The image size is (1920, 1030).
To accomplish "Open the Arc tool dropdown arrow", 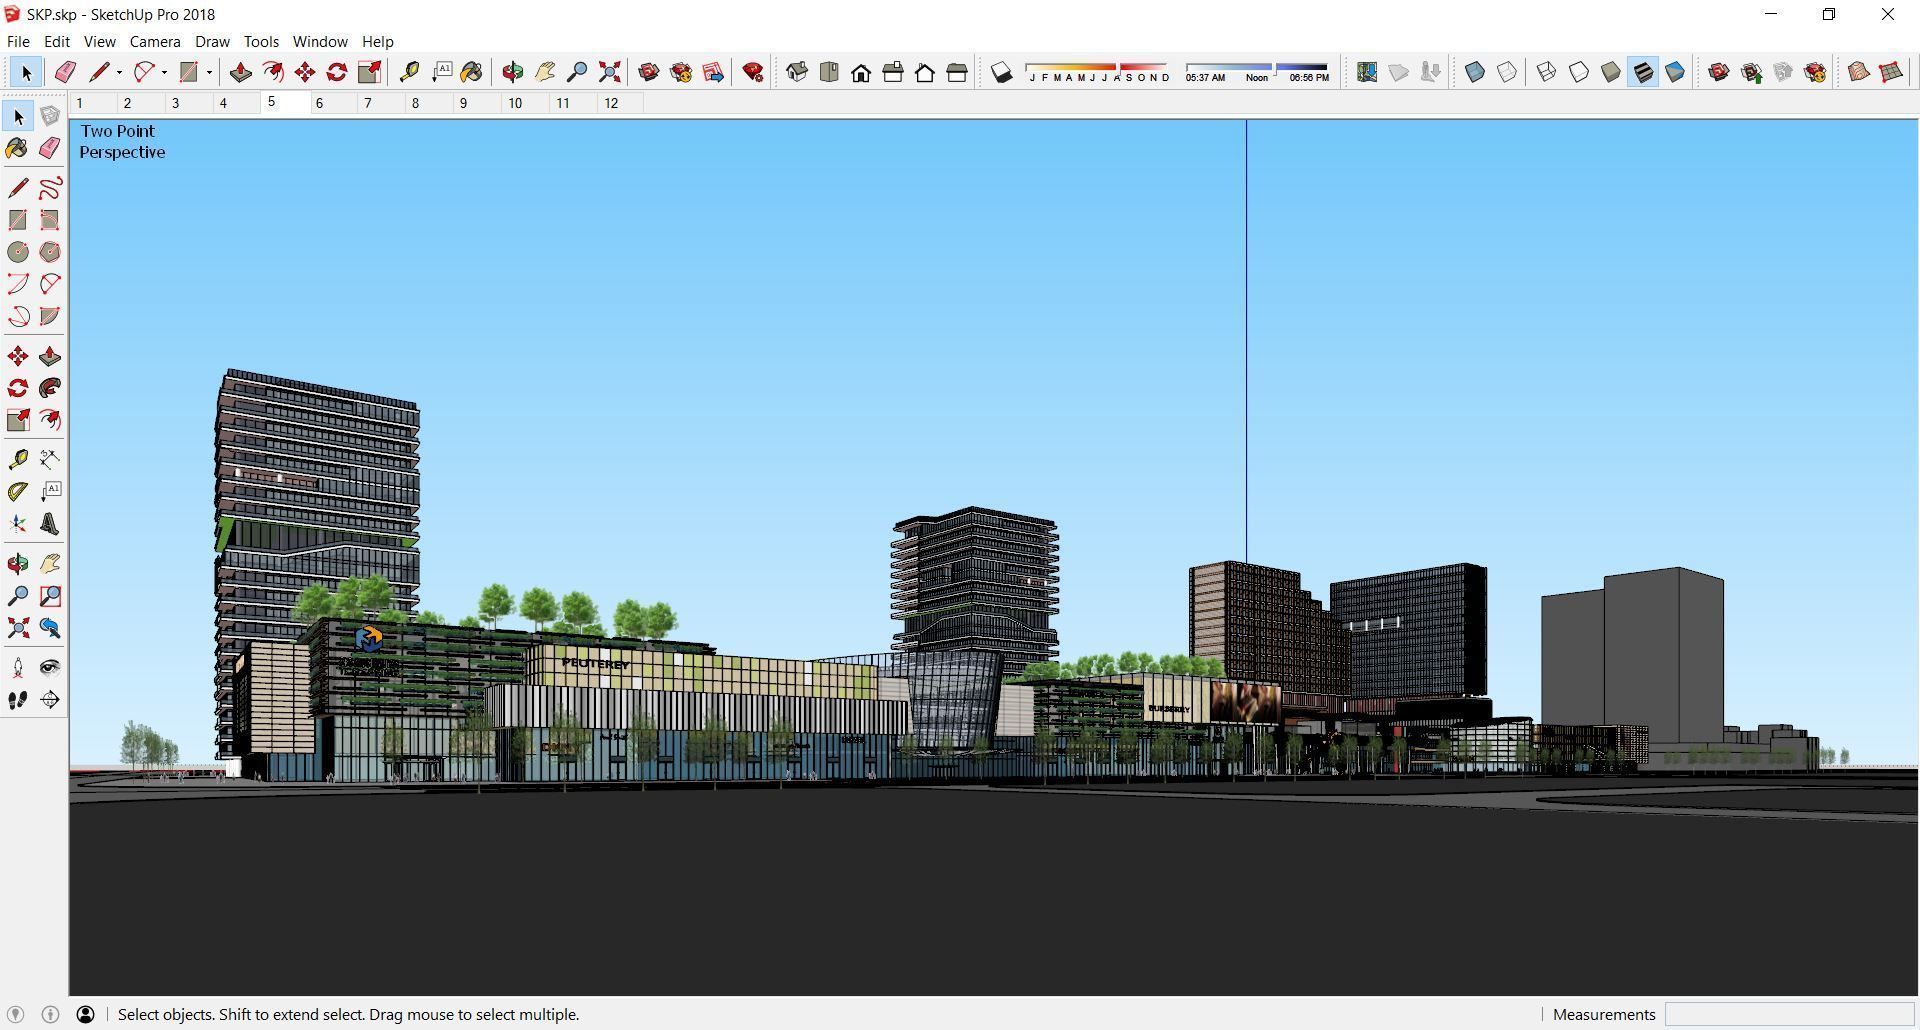I will pyautogui.click(x=164, y=72).
